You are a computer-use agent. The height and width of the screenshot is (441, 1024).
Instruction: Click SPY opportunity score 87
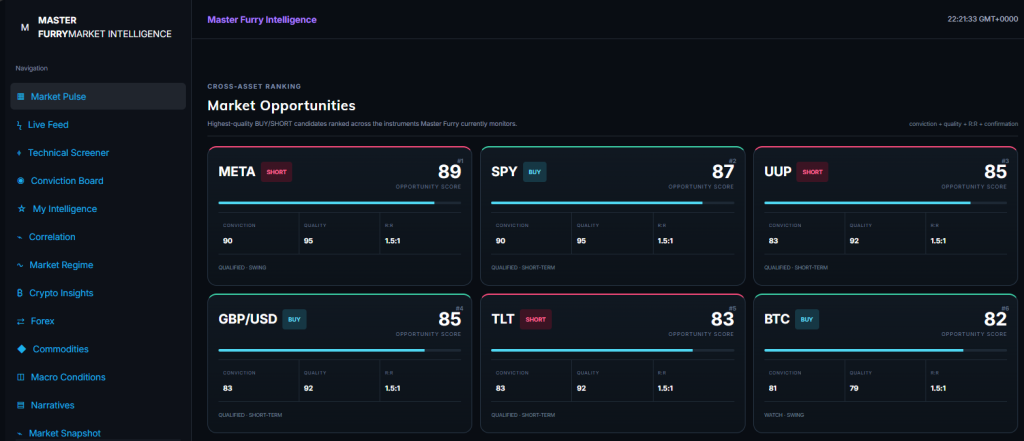[x=722, y=172]
